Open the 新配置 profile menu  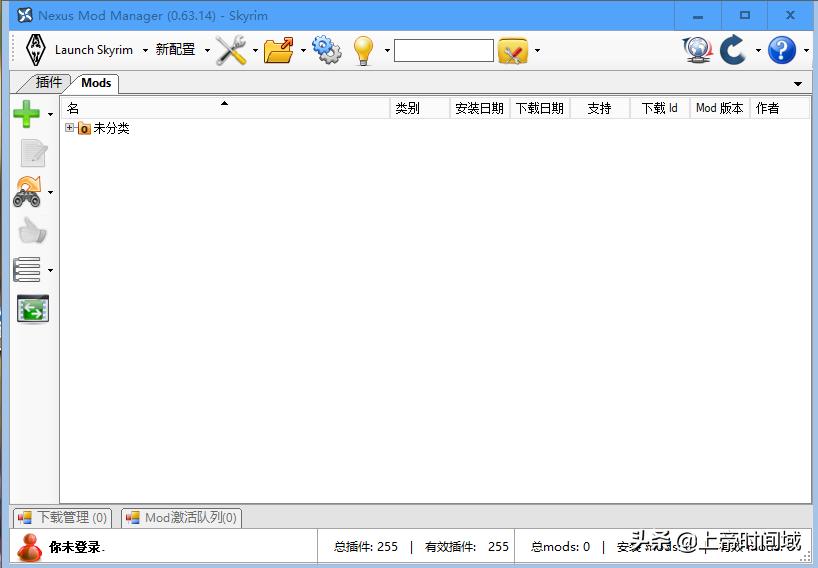[x=175, y=50]
